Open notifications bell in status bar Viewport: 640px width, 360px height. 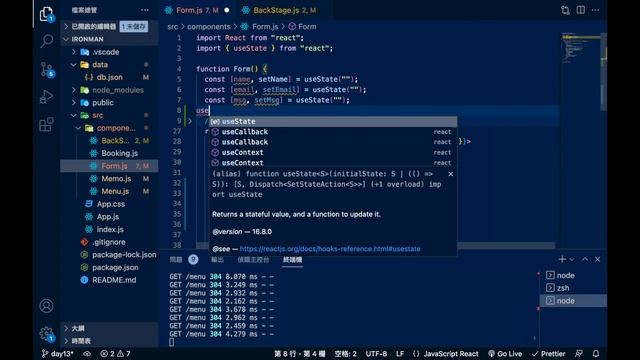click(x=596, y=354)
